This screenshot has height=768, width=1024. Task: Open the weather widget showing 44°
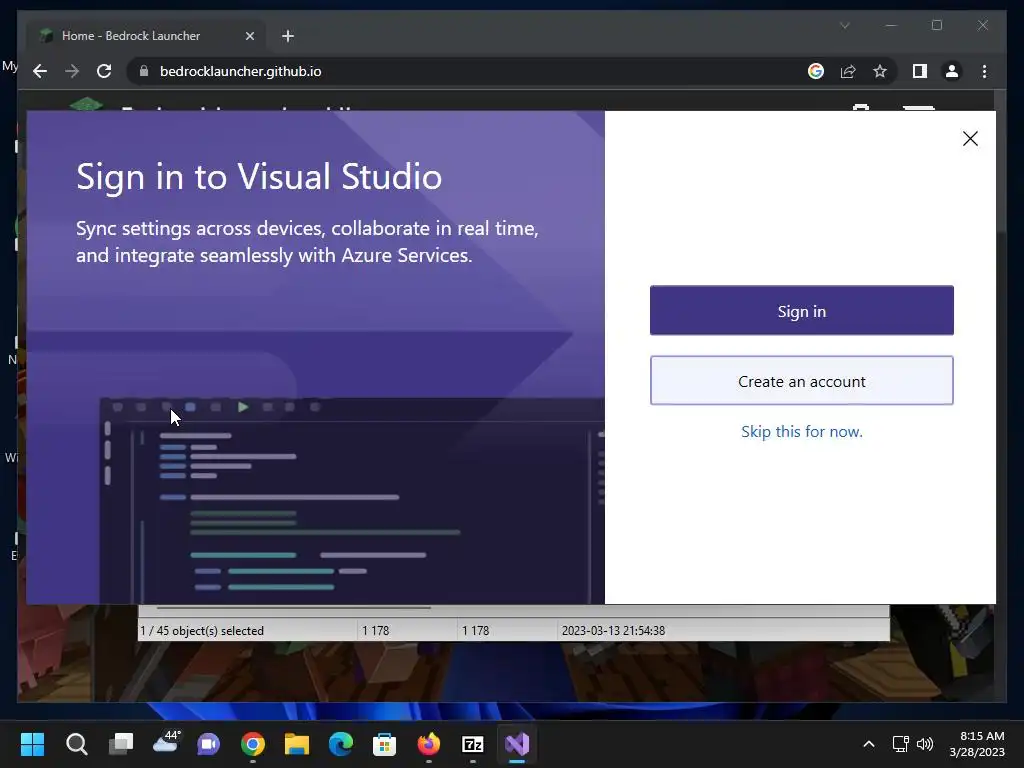click(x=166, y=743)
